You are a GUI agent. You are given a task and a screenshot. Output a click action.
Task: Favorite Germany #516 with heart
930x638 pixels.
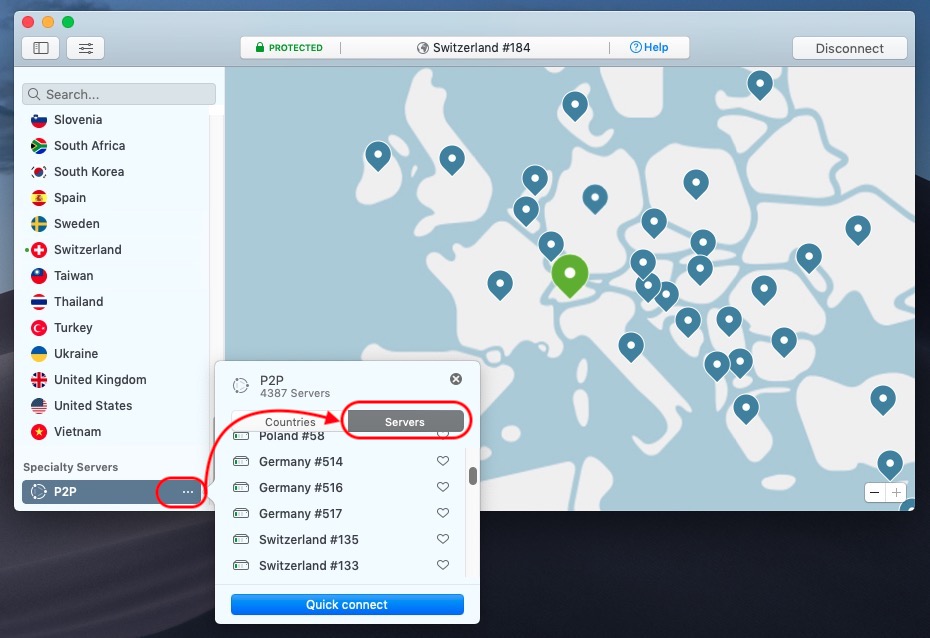[442, 487]
